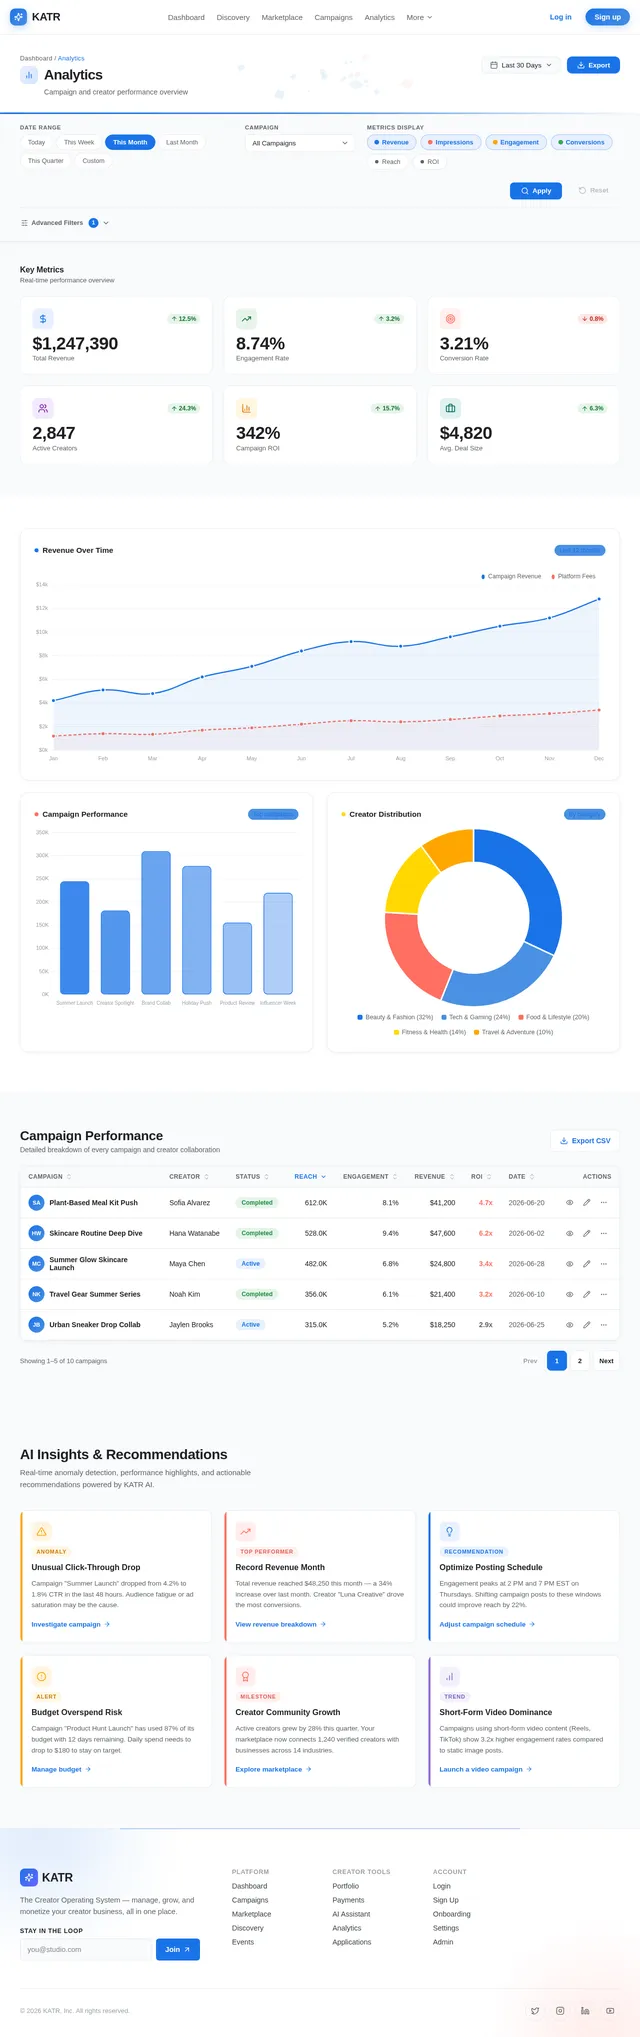This screenshot has width=640, height=2037.
Task: Sort table by Engagement column
Action: (x=370, y=1177)
